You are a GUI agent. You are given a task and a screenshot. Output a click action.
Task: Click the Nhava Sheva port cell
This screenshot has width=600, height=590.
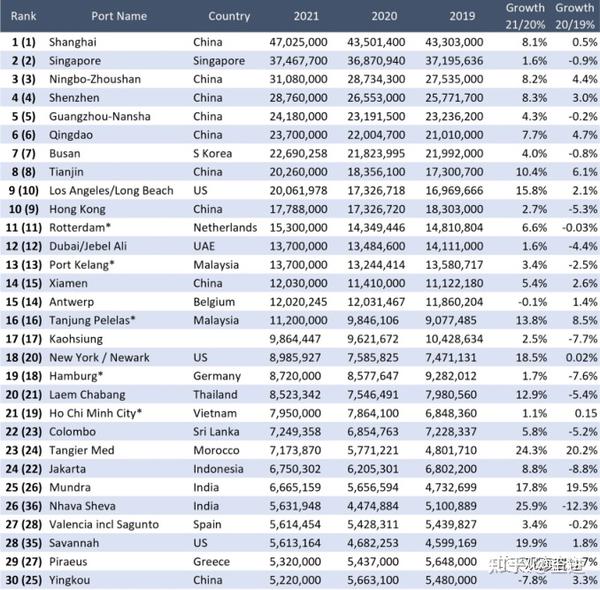(x=82, y=506)
